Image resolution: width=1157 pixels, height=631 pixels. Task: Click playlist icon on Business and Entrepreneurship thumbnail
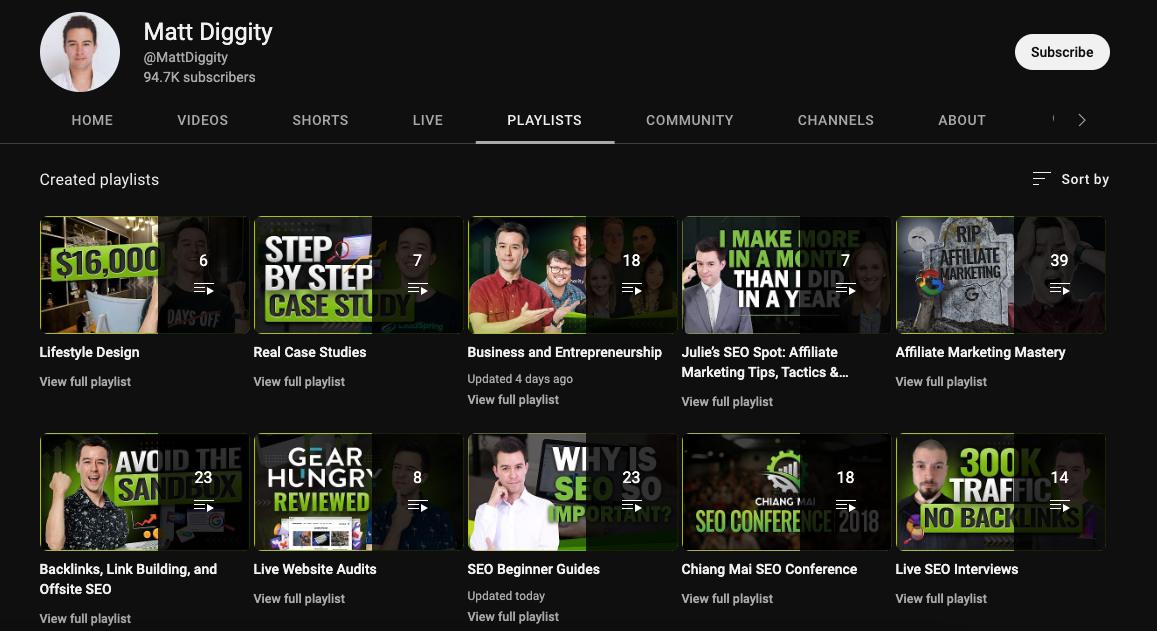coord(631,289)
